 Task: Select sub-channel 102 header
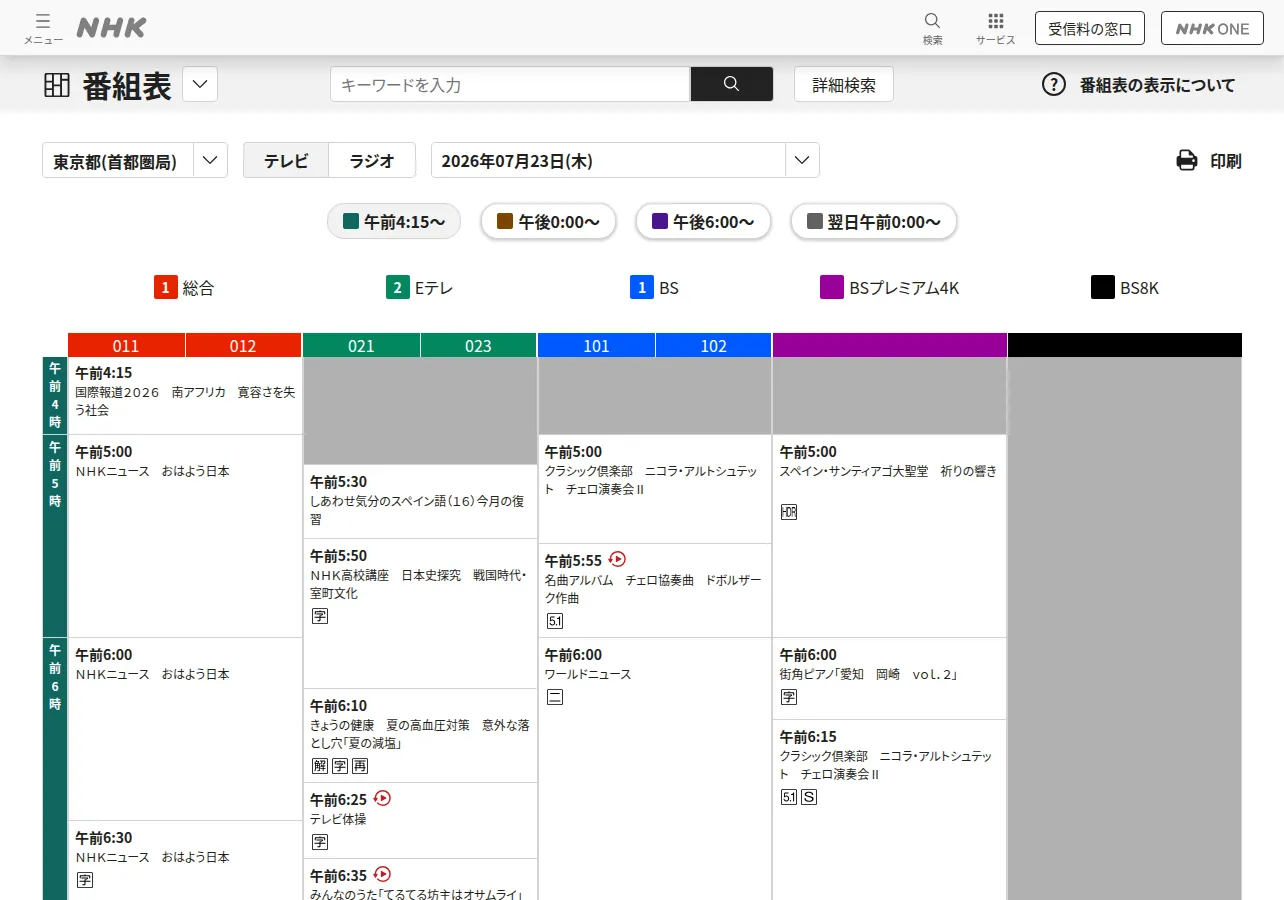[x=713, y=345]
